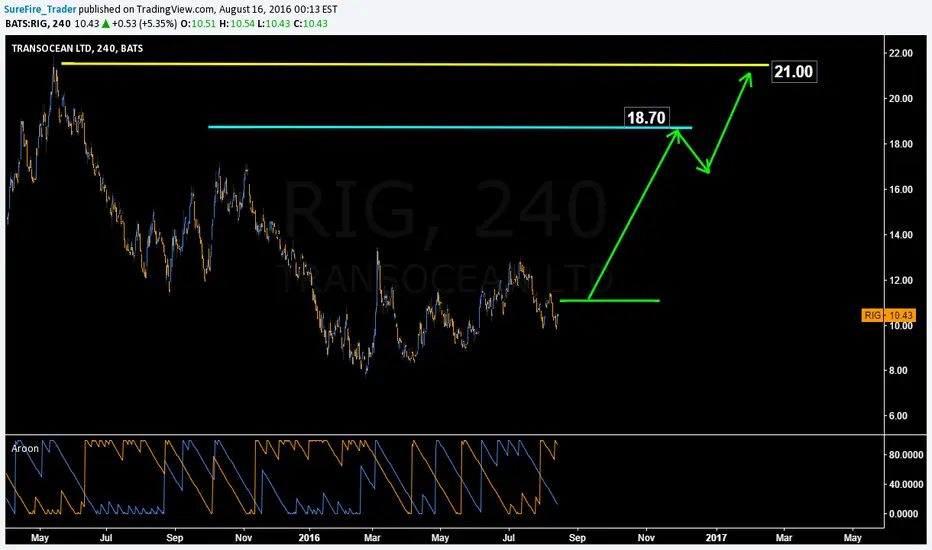Click the yellow horizontal line at 21.00
Screen dimensions: 932x550
pyautogui.click(x=414, y=64)
